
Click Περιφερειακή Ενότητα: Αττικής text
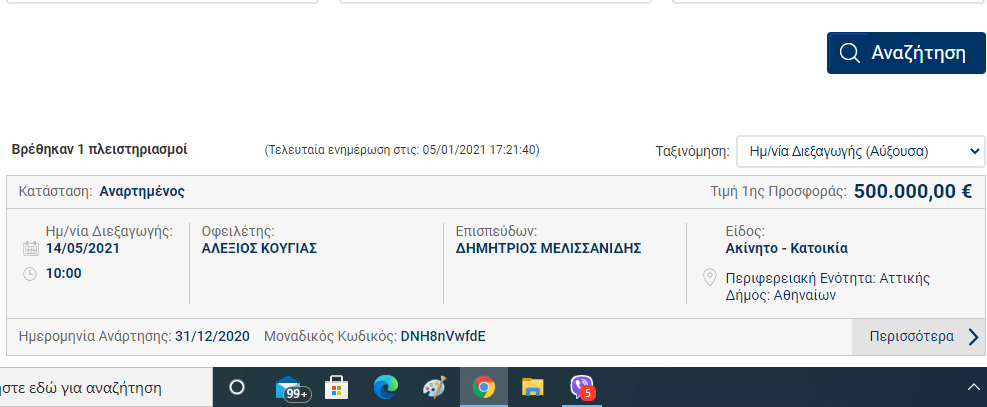(x=828, y=278)
